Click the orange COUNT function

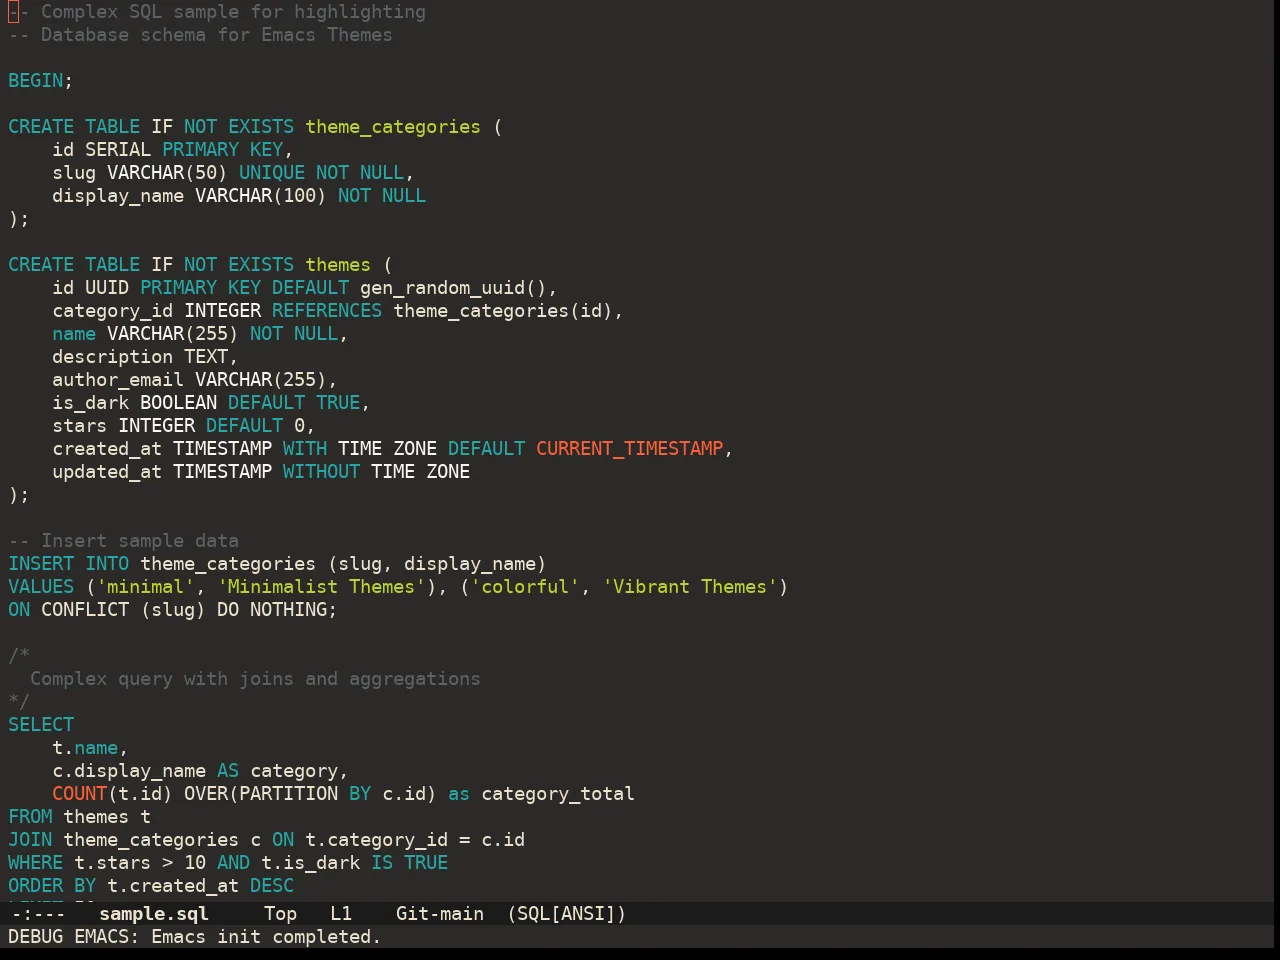pos(80,794)
